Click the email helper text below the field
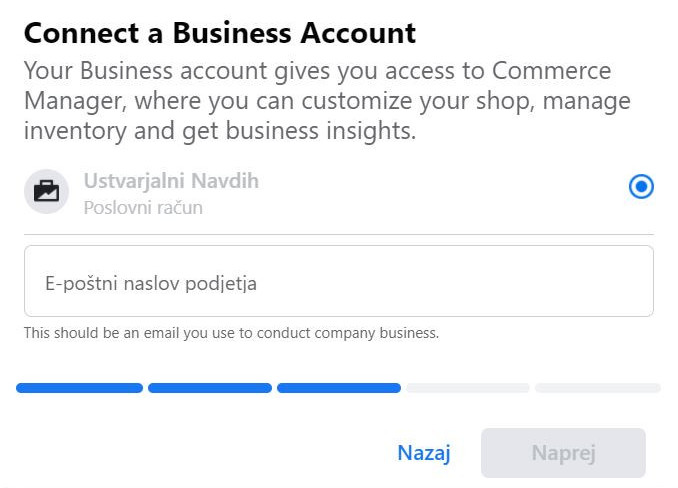The width and height of the screenshot is (678, 488). [x=231, y=333]
